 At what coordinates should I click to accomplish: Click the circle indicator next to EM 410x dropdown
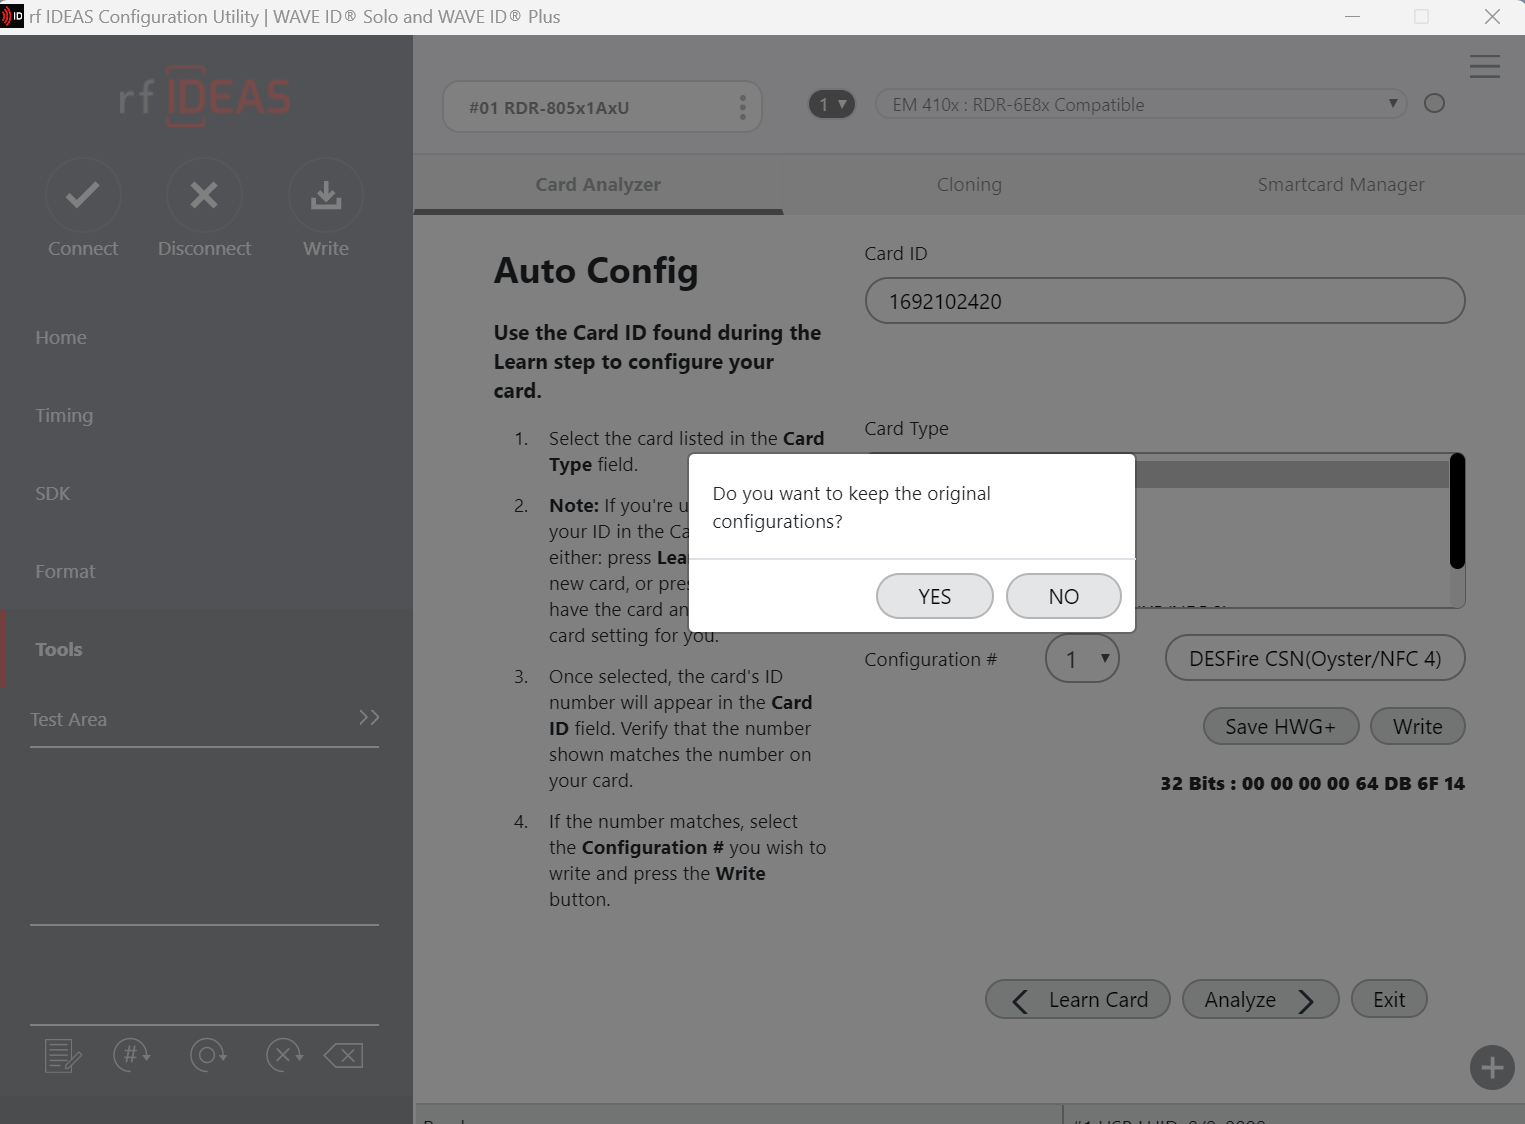click(1434, 103)
